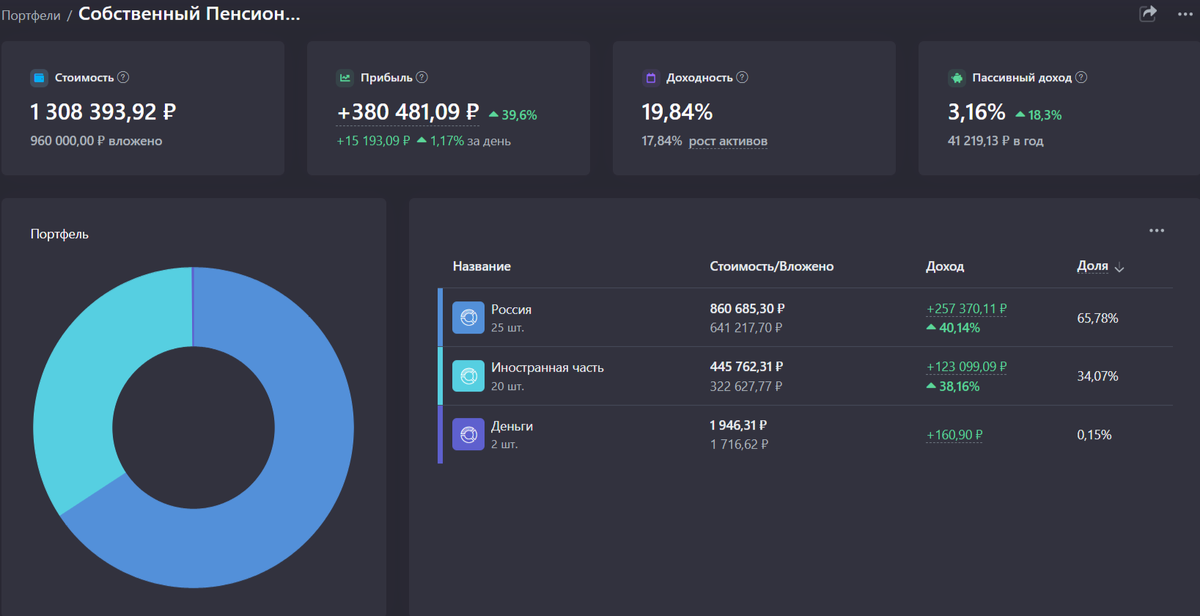The width and height of the screenshot is (1200, 616).
Task: Show help for Прибыль question mark
Action: click(x=422, y=77)
